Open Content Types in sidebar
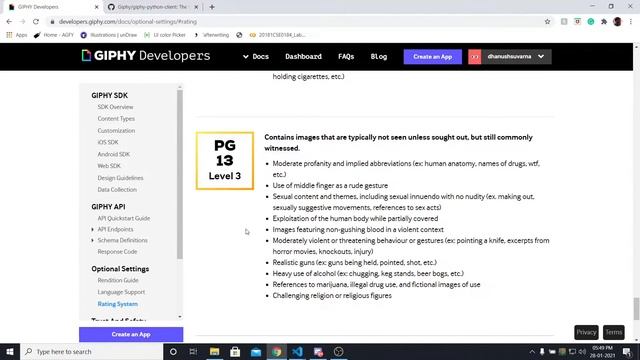This screenshot has height=360, width=640. pos(116,119)
